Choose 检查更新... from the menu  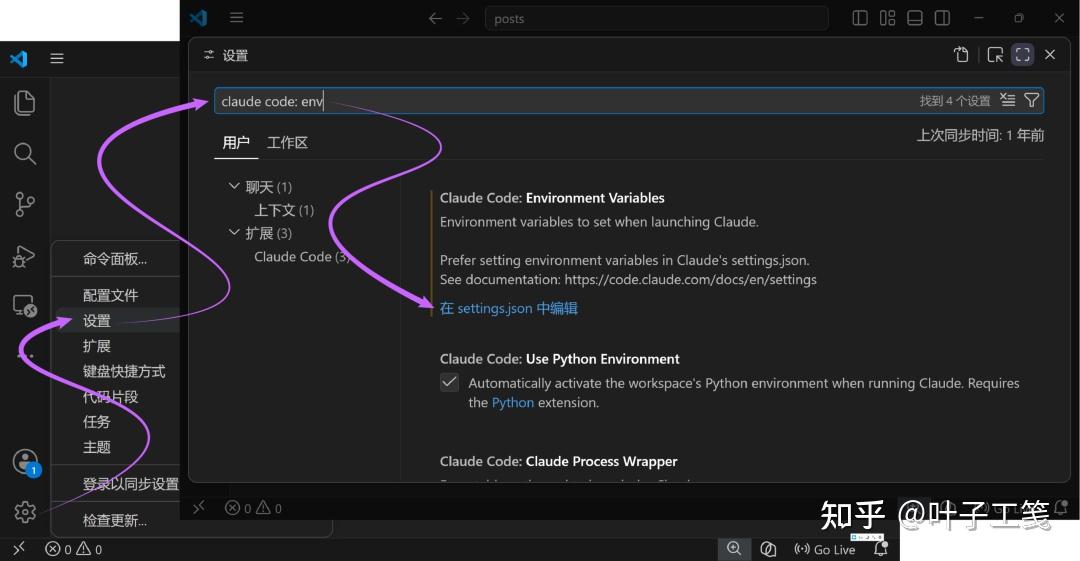[116, 520]
